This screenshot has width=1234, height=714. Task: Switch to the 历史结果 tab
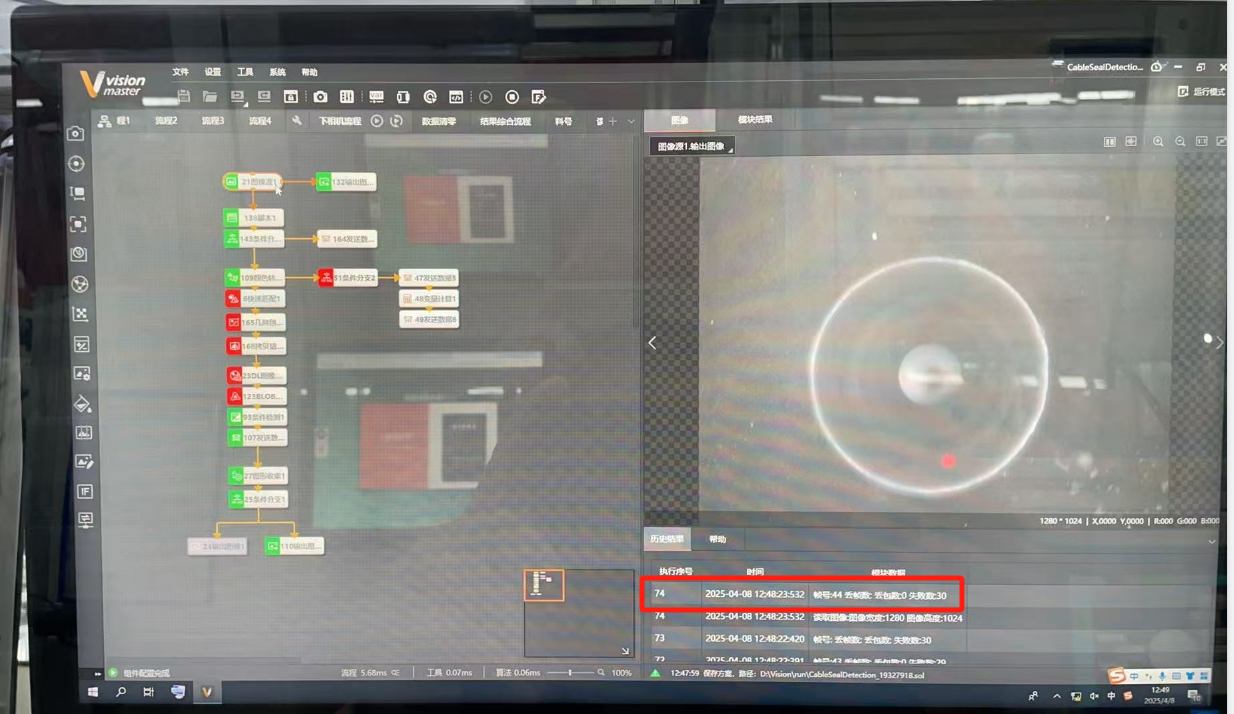[x=667, y=539]
